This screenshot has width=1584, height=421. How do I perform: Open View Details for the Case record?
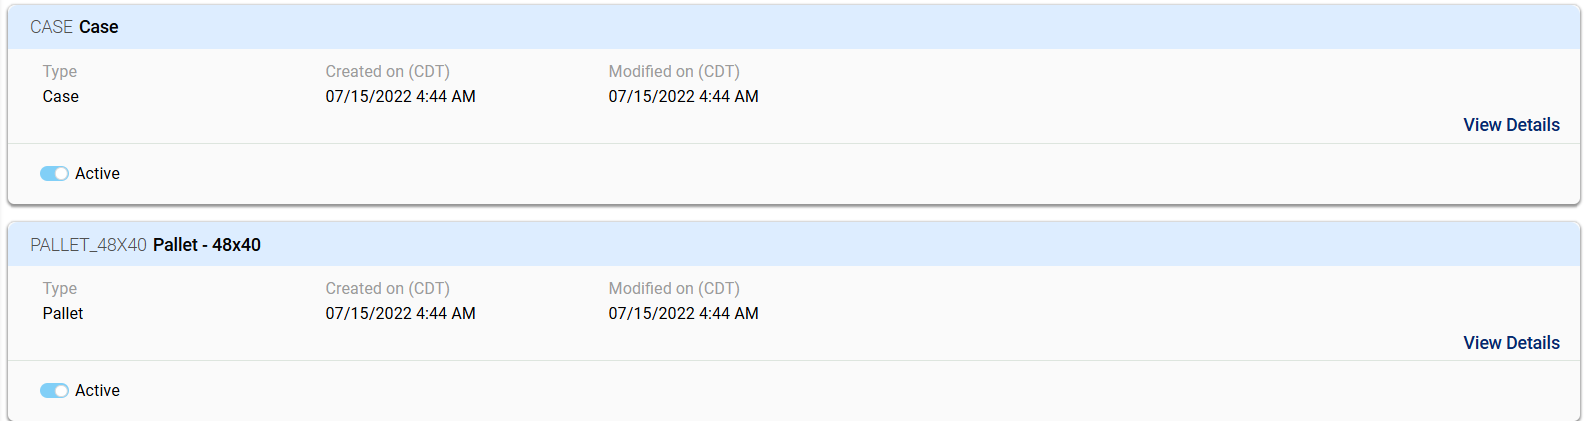tap(1511, 125)
